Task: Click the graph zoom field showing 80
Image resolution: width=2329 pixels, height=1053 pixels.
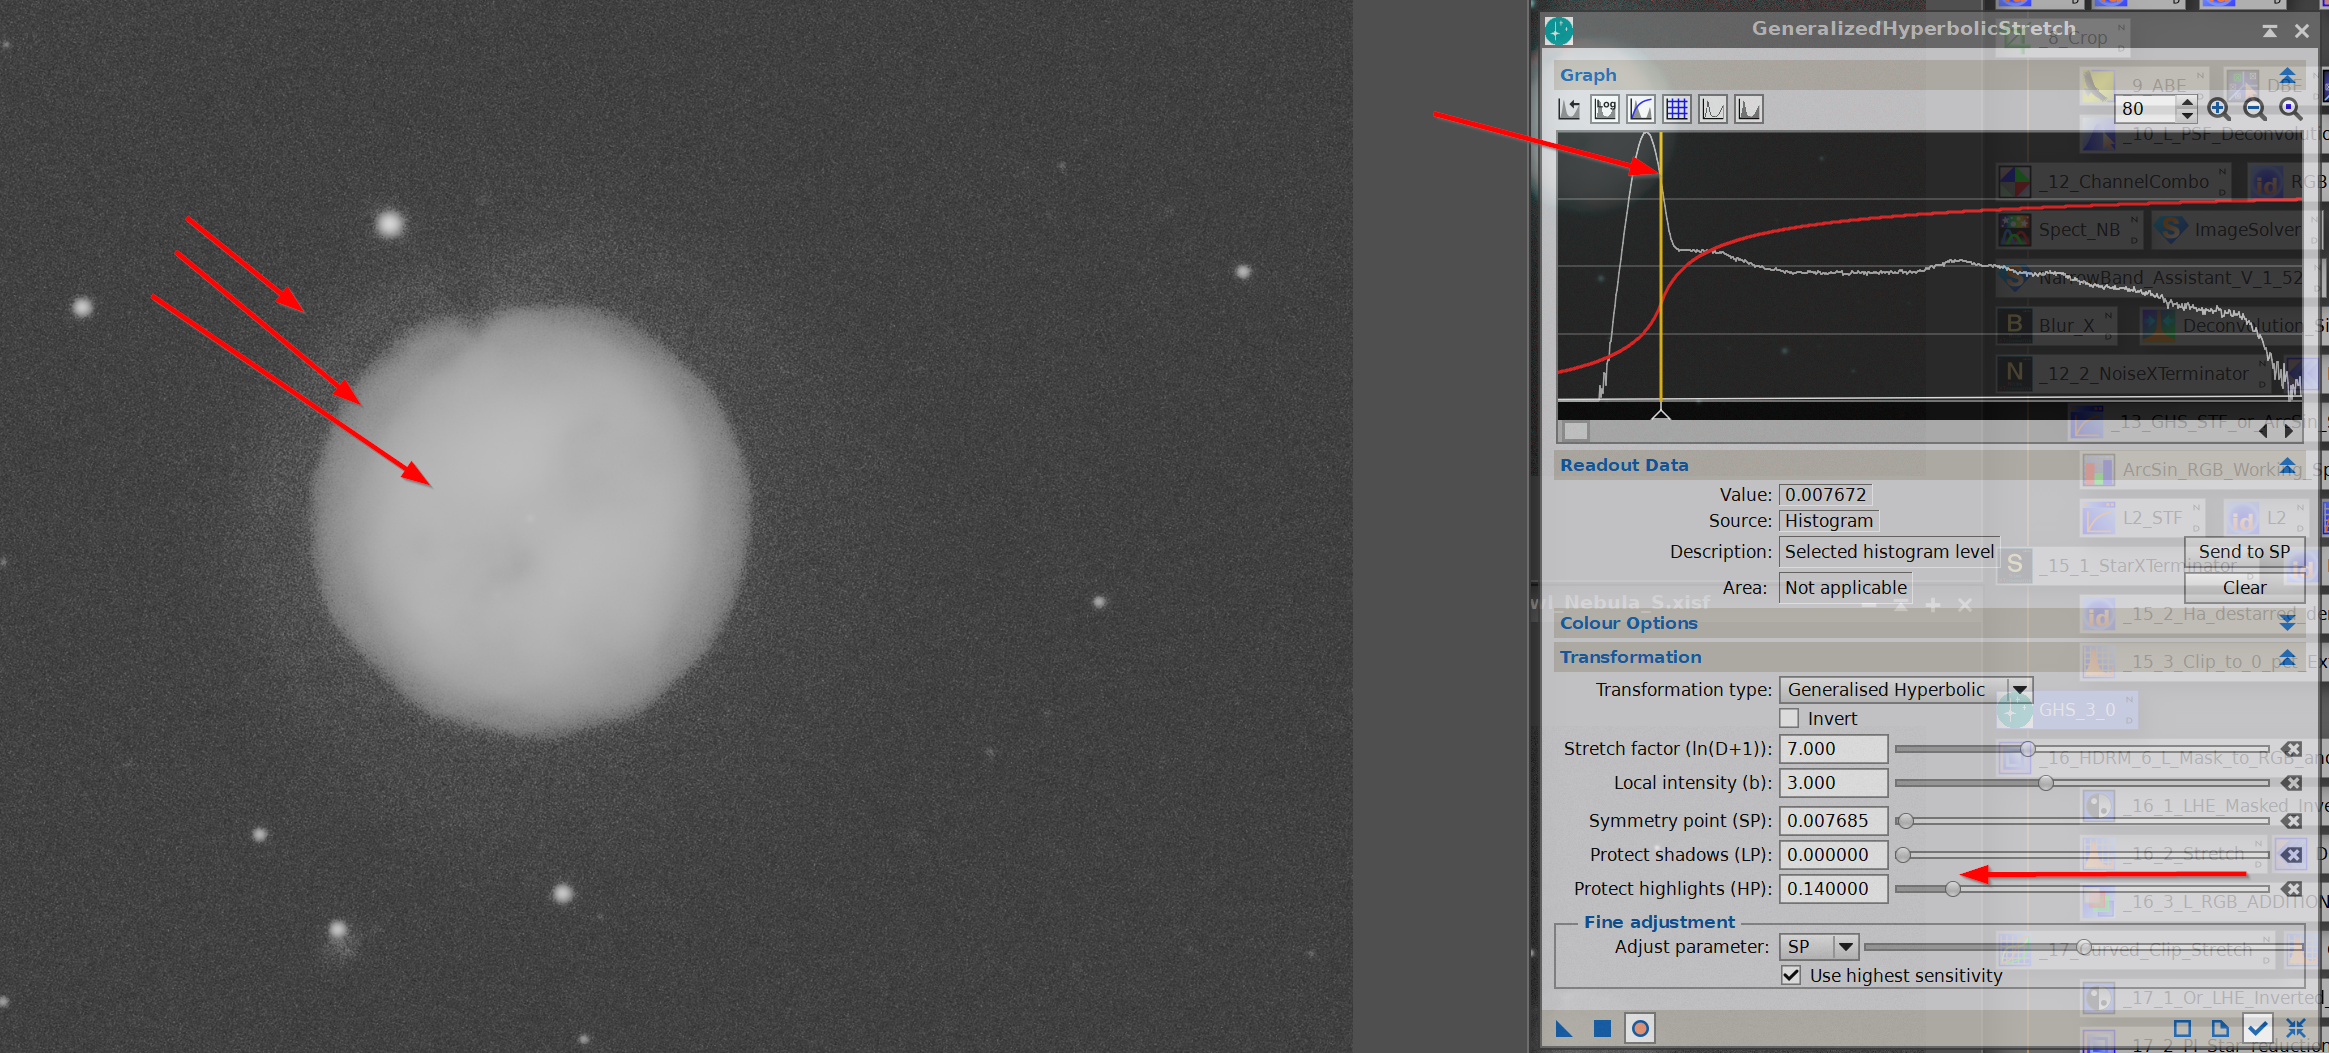Action: pyautogui.click(x=2146, y=109)
